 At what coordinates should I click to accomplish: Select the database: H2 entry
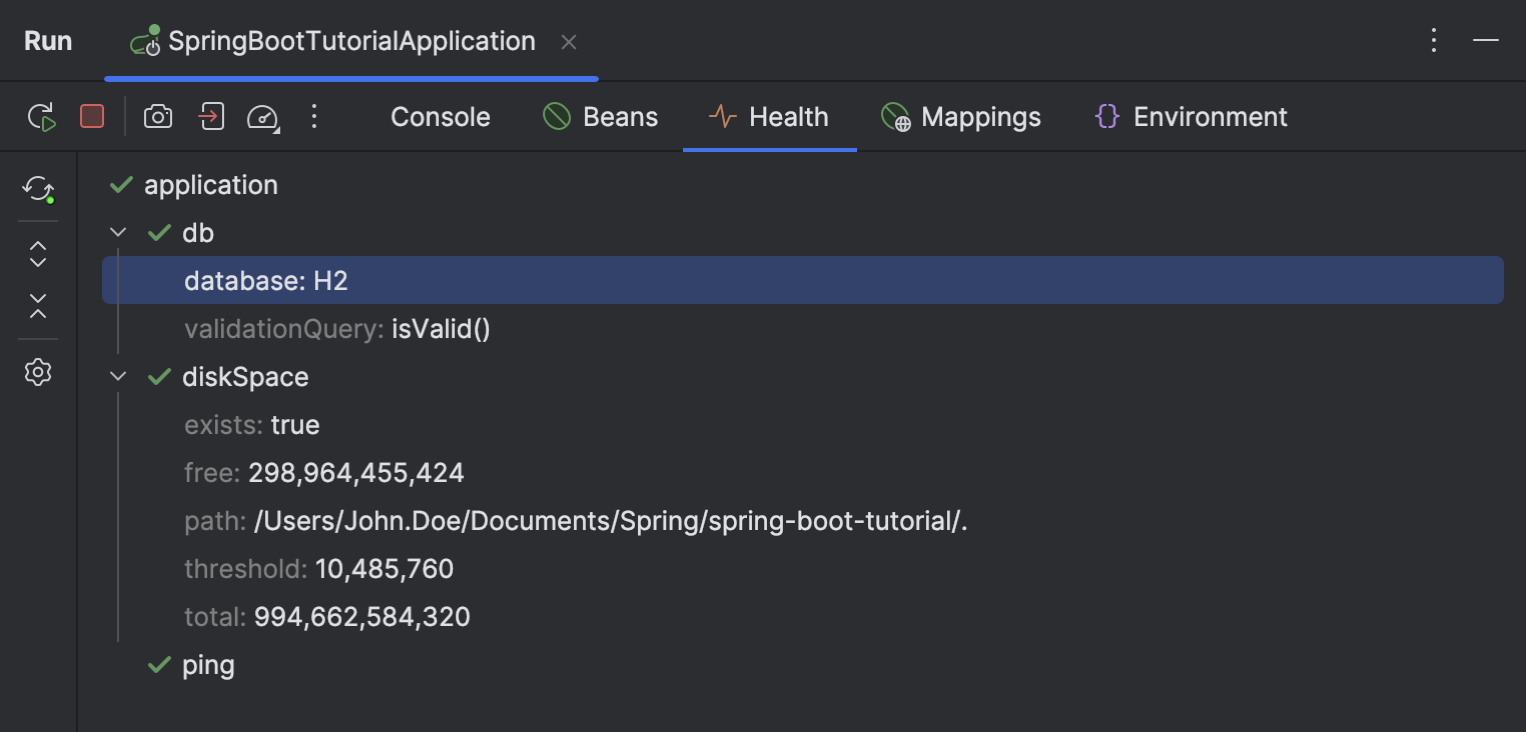click(266, 280)
